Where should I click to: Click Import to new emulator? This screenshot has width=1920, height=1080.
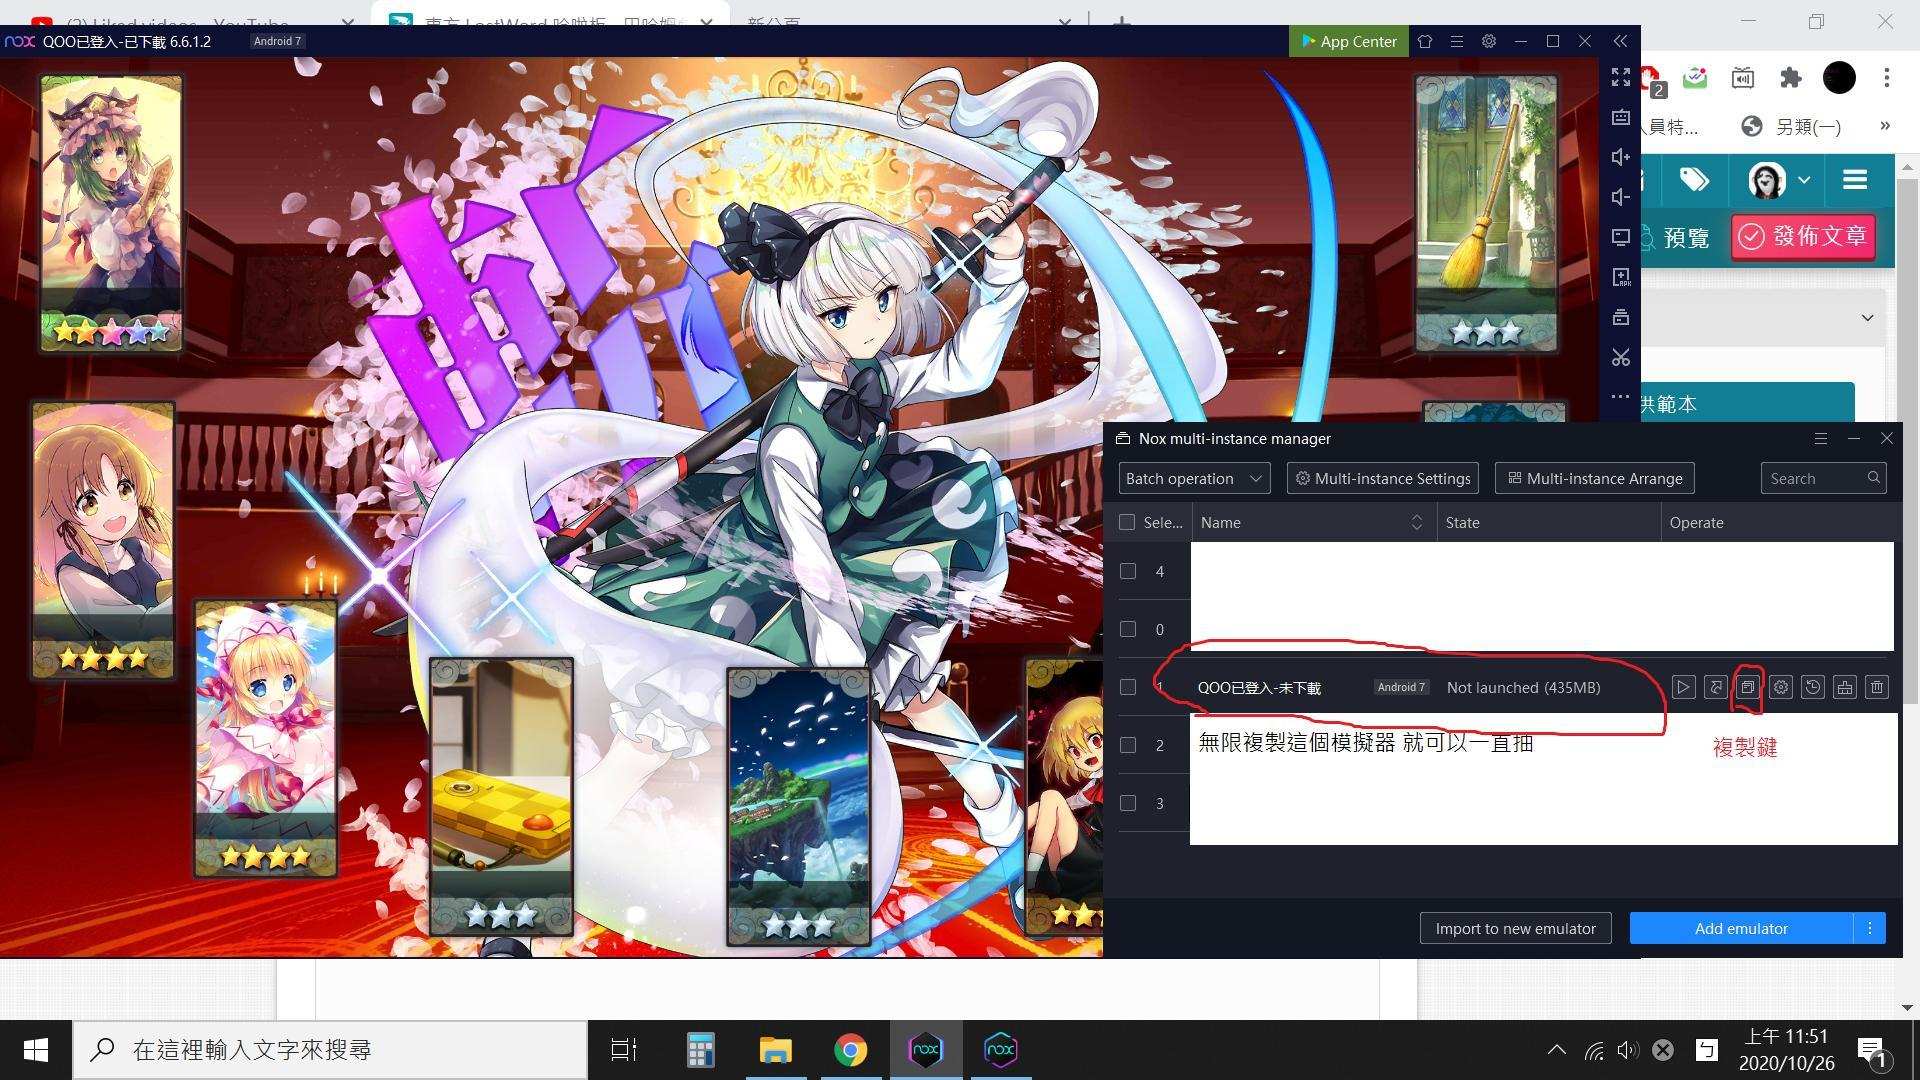click(1515, 928)
